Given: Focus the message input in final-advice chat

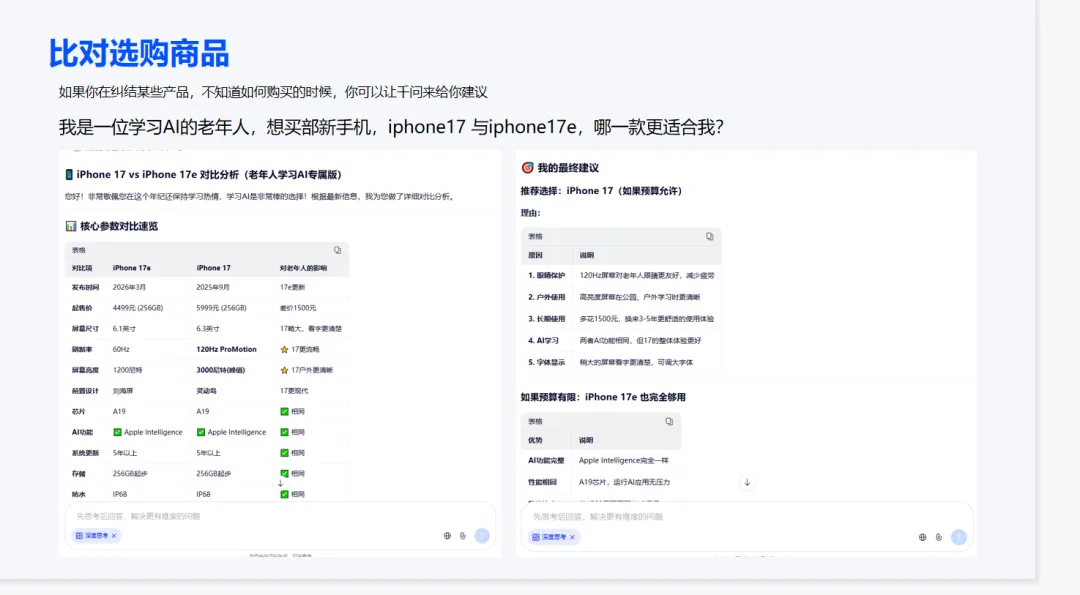Looking at the screenshot, I should pyautogui.click(x=747, y=516).
